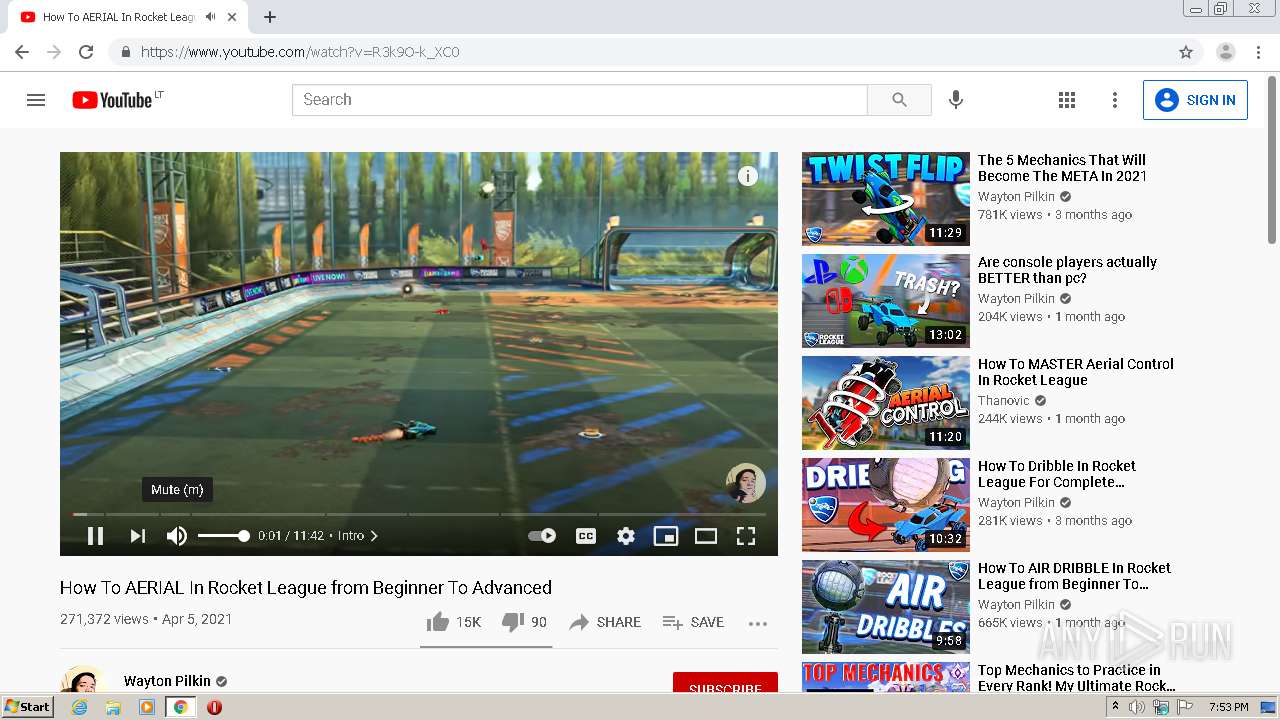Switch to theater mode
1280x720 pixels.
pyautogui.click(x=706, y=536)
